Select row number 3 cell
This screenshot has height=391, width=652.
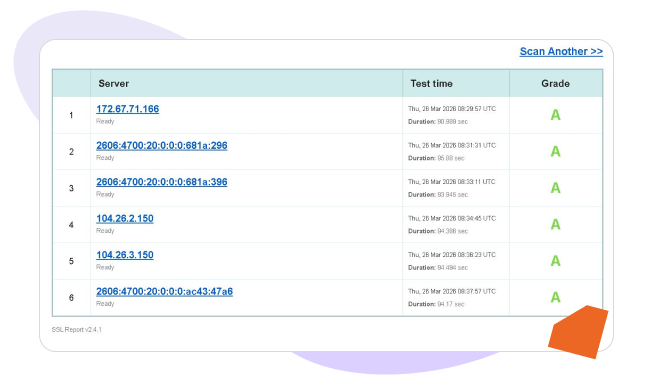pos(72,188)
